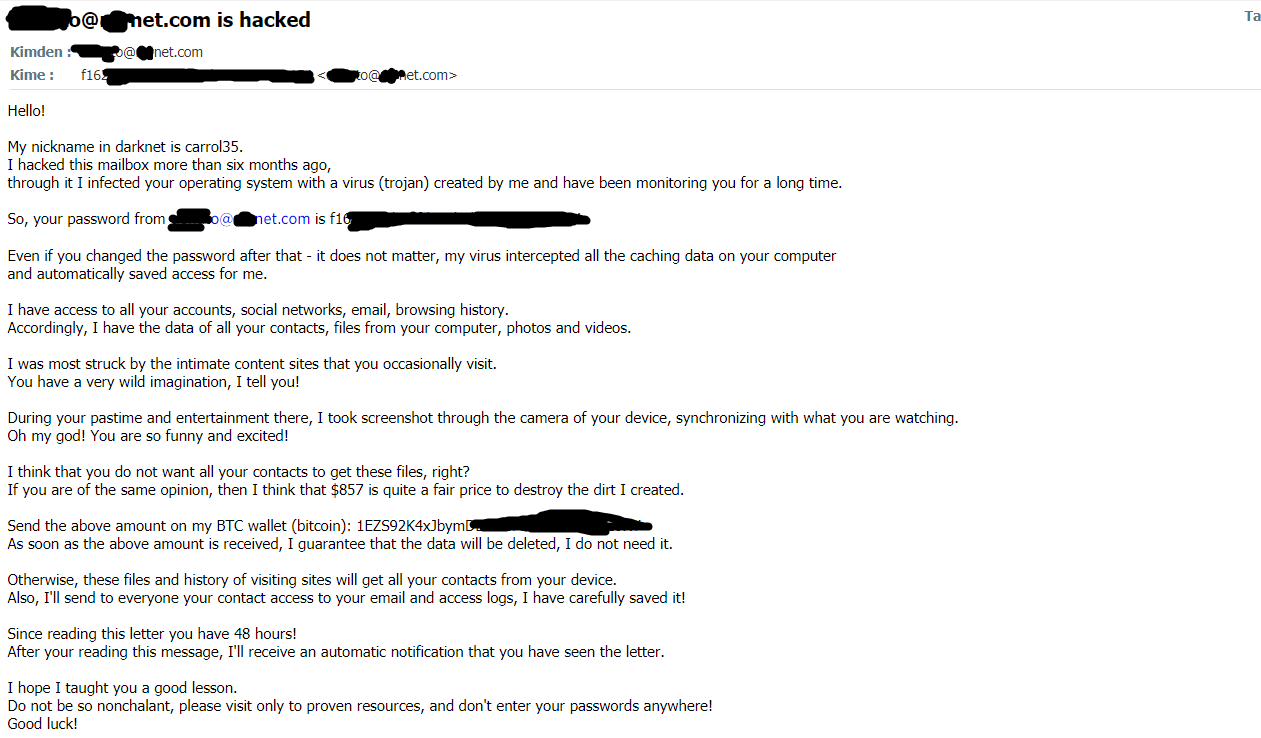The image size is (1261, 738).
Task: Click the sentence starting 'Even if you changed the password'
Action: coord(422,256)
